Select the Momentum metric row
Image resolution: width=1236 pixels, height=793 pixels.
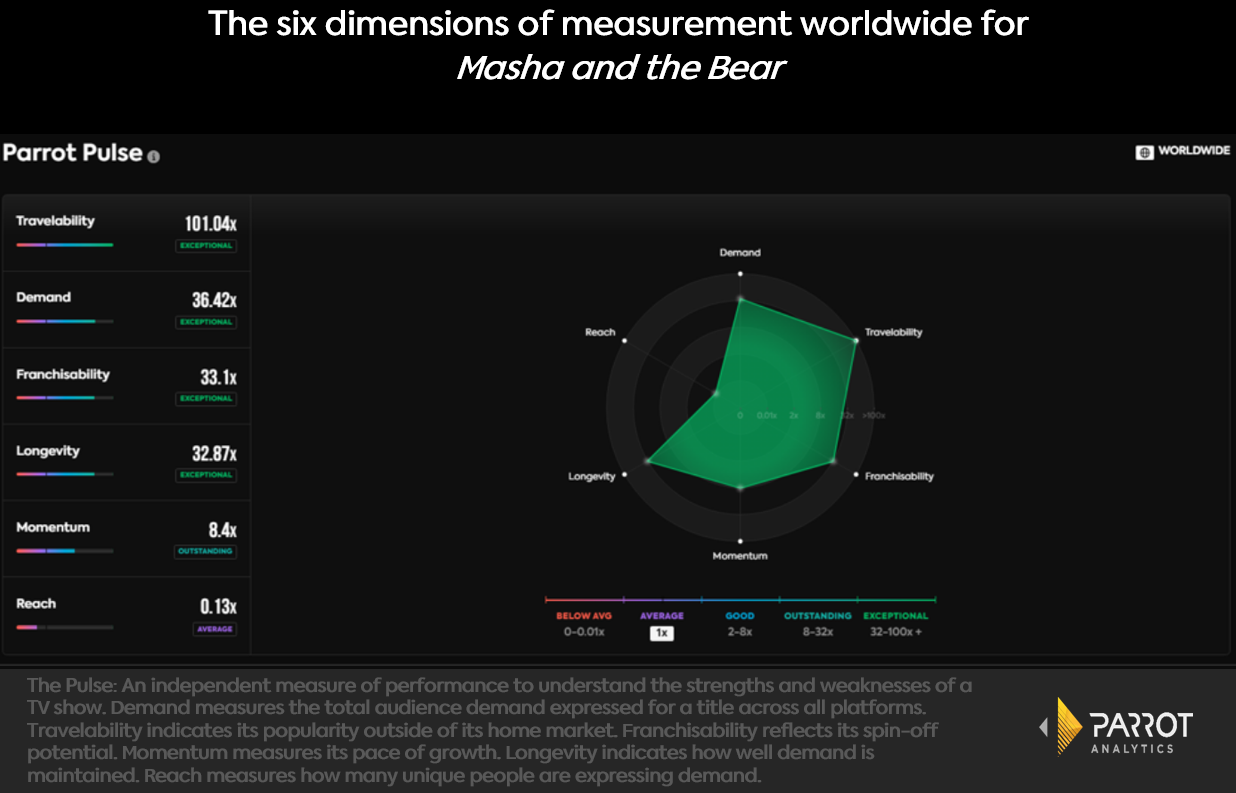coord(126,539)
